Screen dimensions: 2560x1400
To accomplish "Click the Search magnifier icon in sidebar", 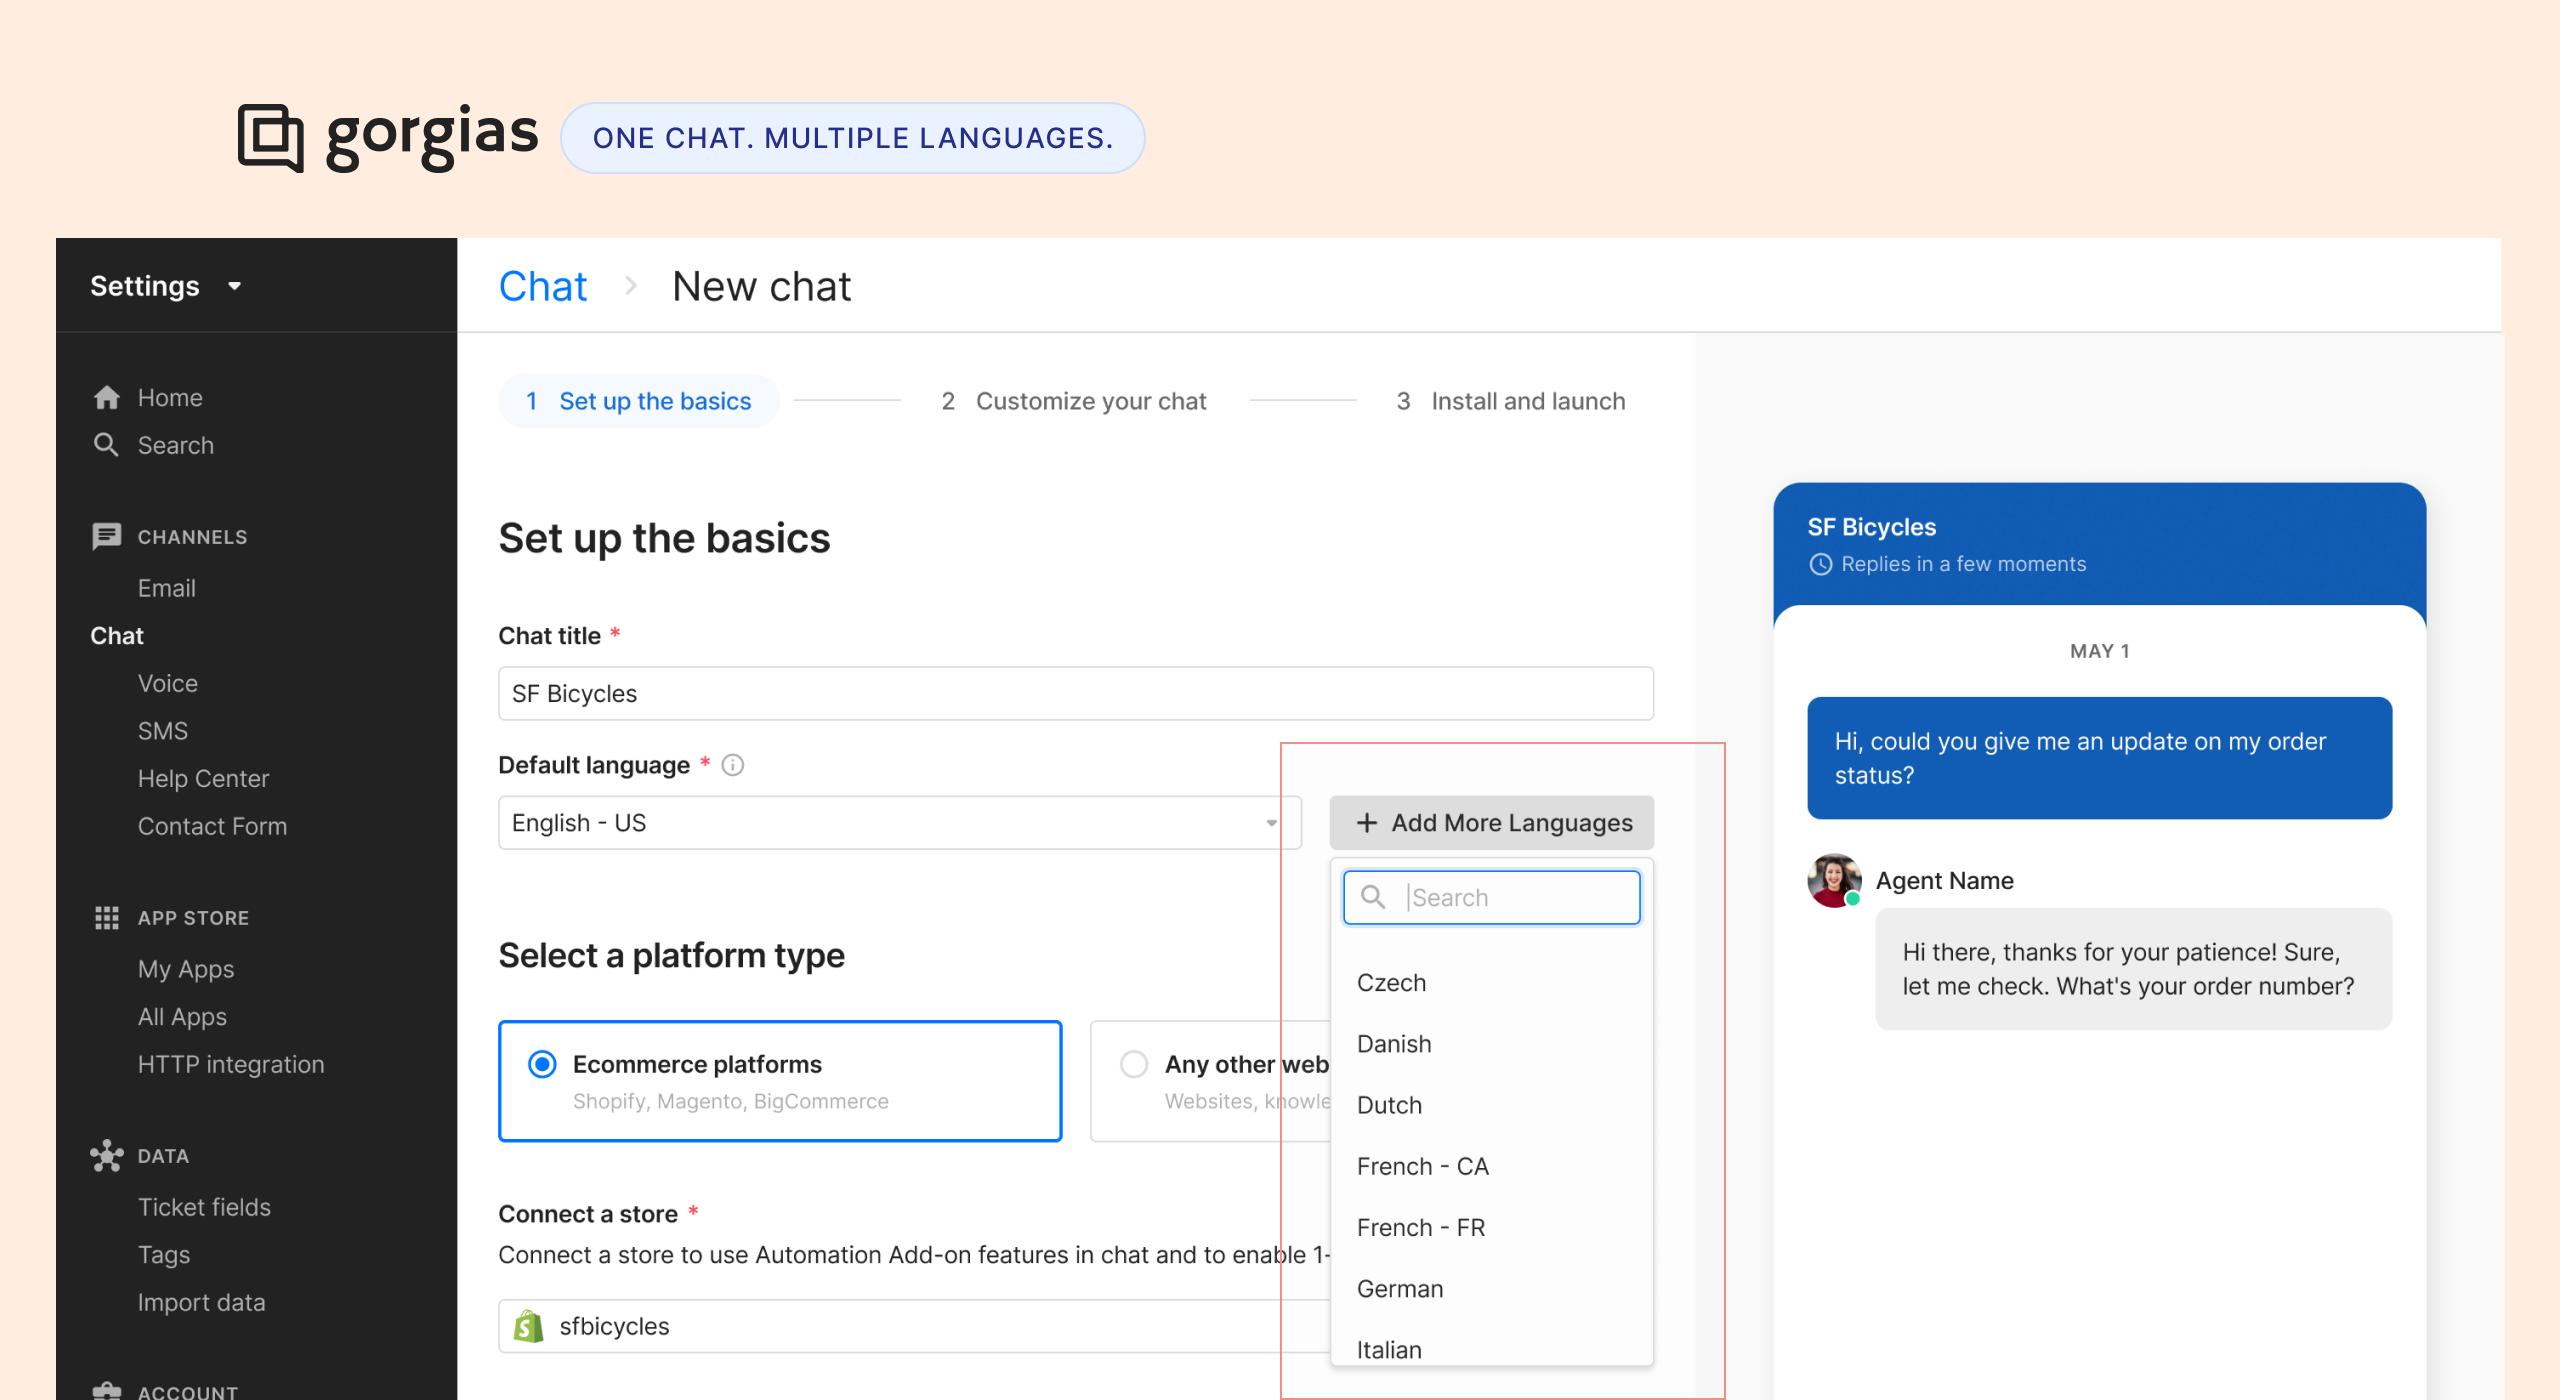I will 106,445.
